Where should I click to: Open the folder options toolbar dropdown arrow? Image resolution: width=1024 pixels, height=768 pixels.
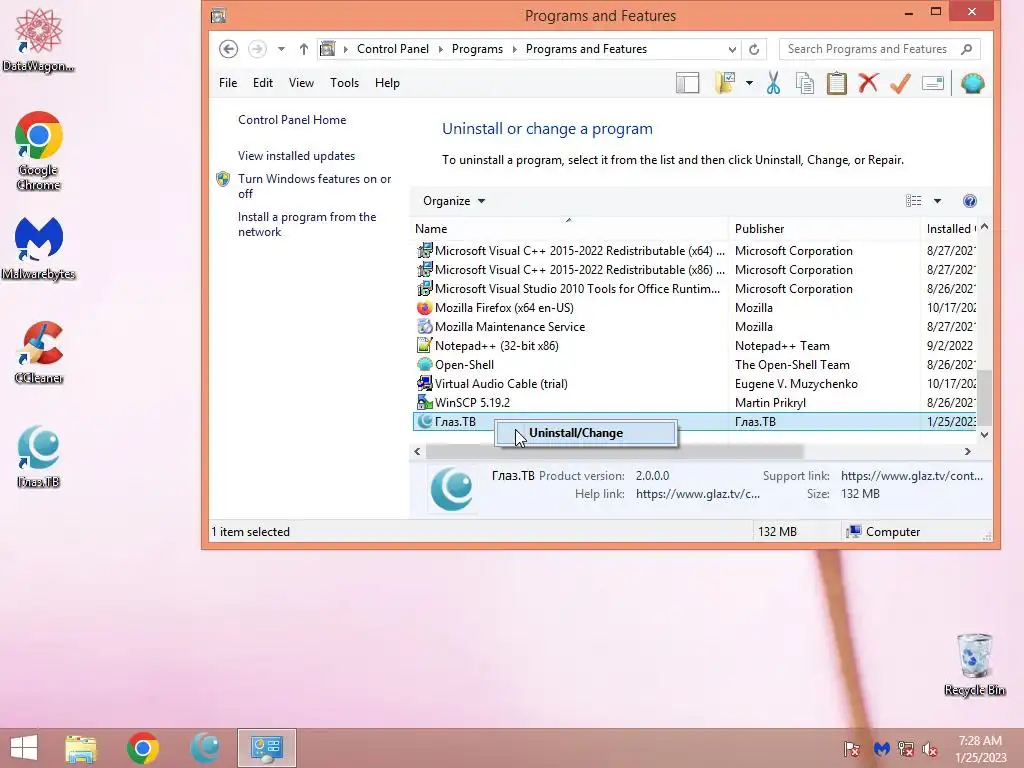[749, 83]
